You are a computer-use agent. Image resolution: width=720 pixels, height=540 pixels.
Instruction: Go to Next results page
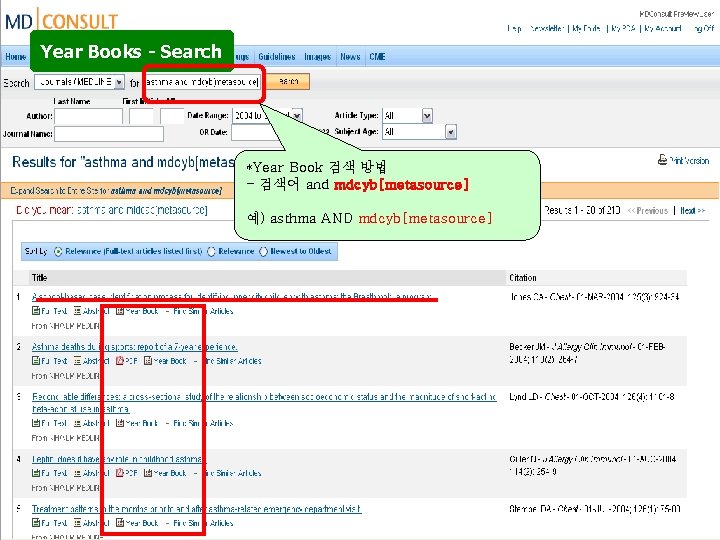692,211
